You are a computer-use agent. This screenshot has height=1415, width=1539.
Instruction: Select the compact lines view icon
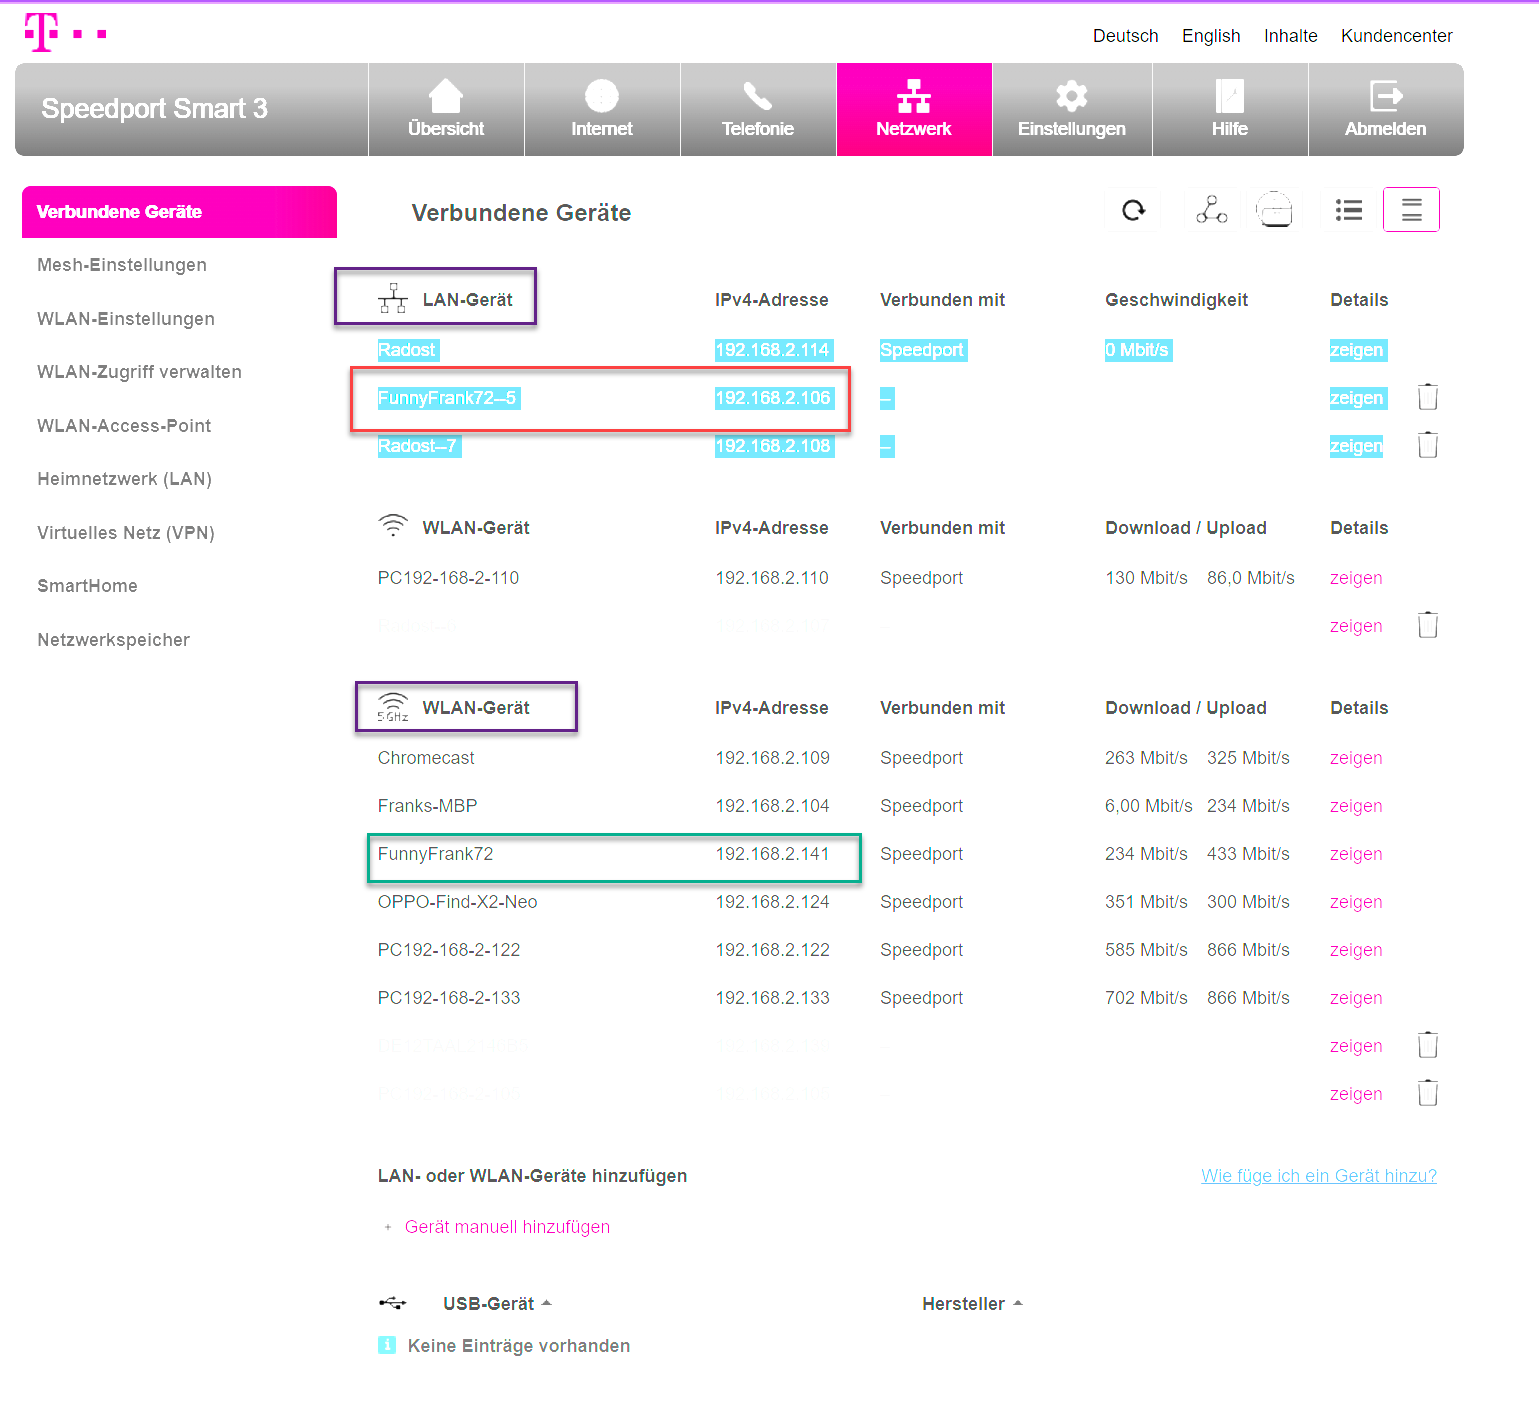1411,210
